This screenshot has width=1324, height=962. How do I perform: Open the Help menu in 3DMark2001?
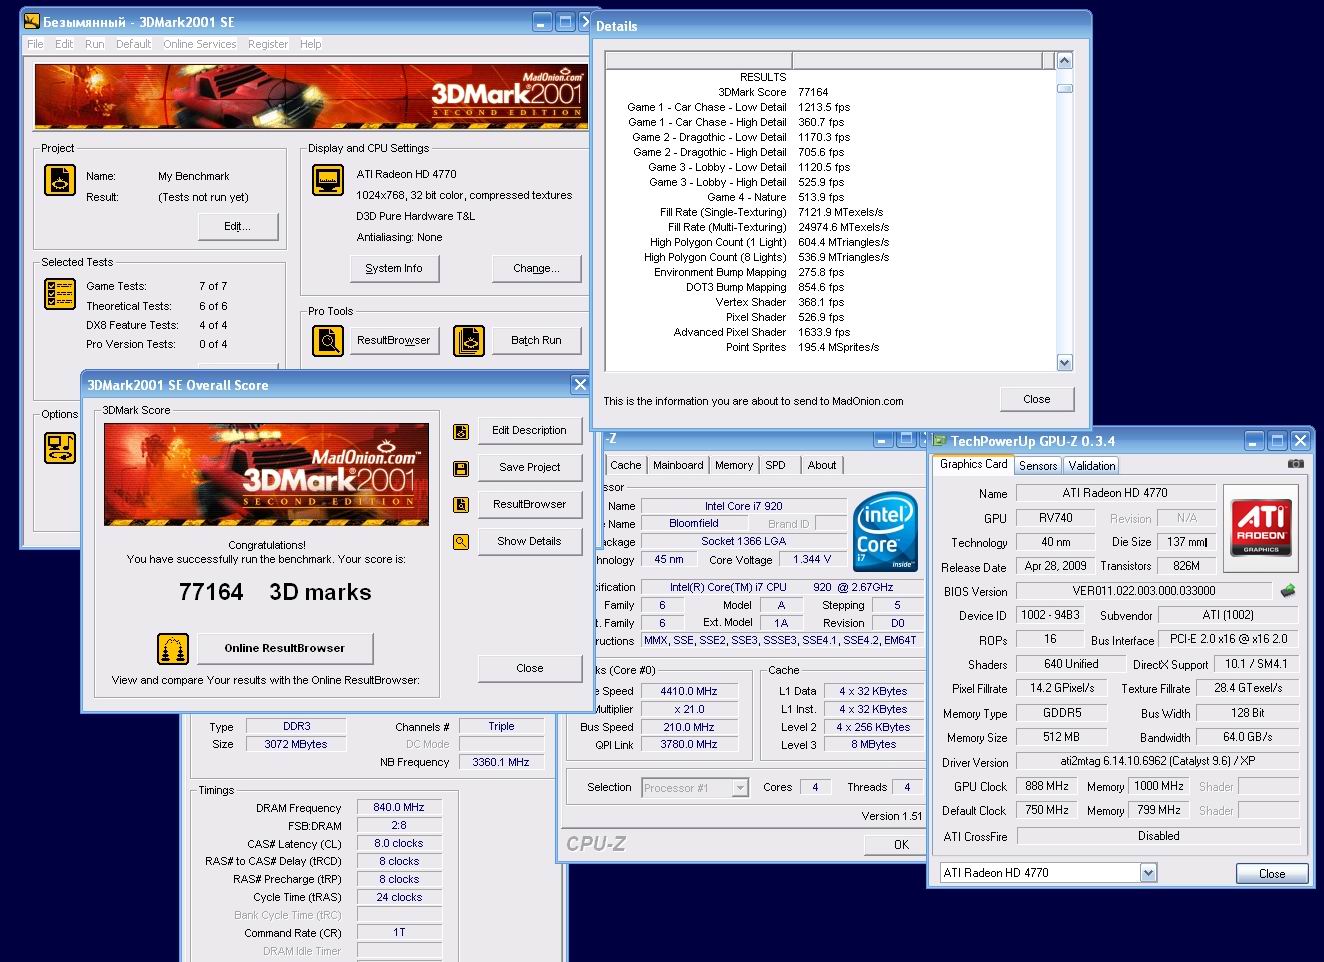pos(311,44)
